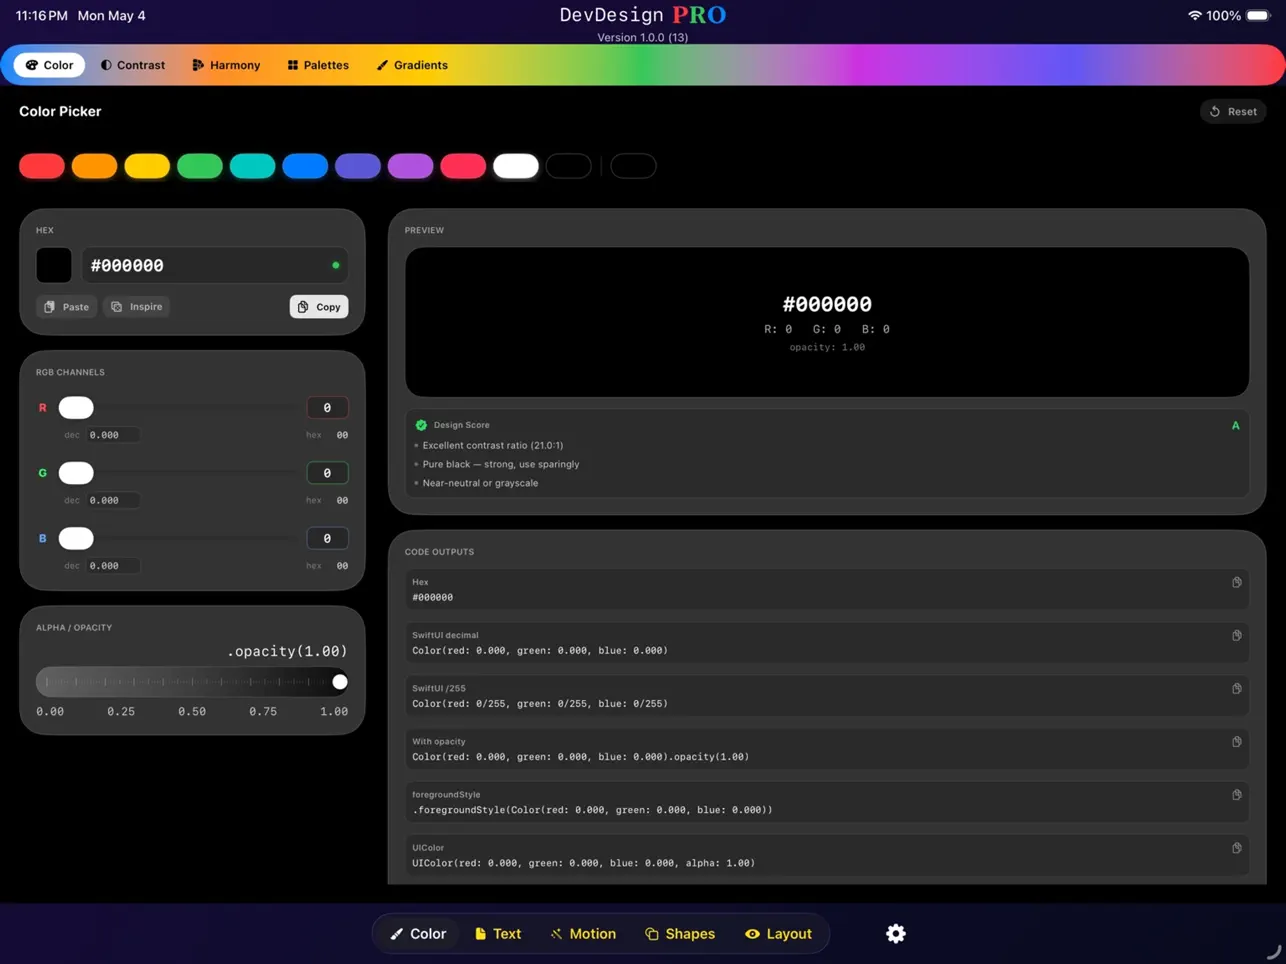Image resolution: width=1286 pixels, height=964 pixels.
Task: Click the Reset button
Action: coord(1233,111)
